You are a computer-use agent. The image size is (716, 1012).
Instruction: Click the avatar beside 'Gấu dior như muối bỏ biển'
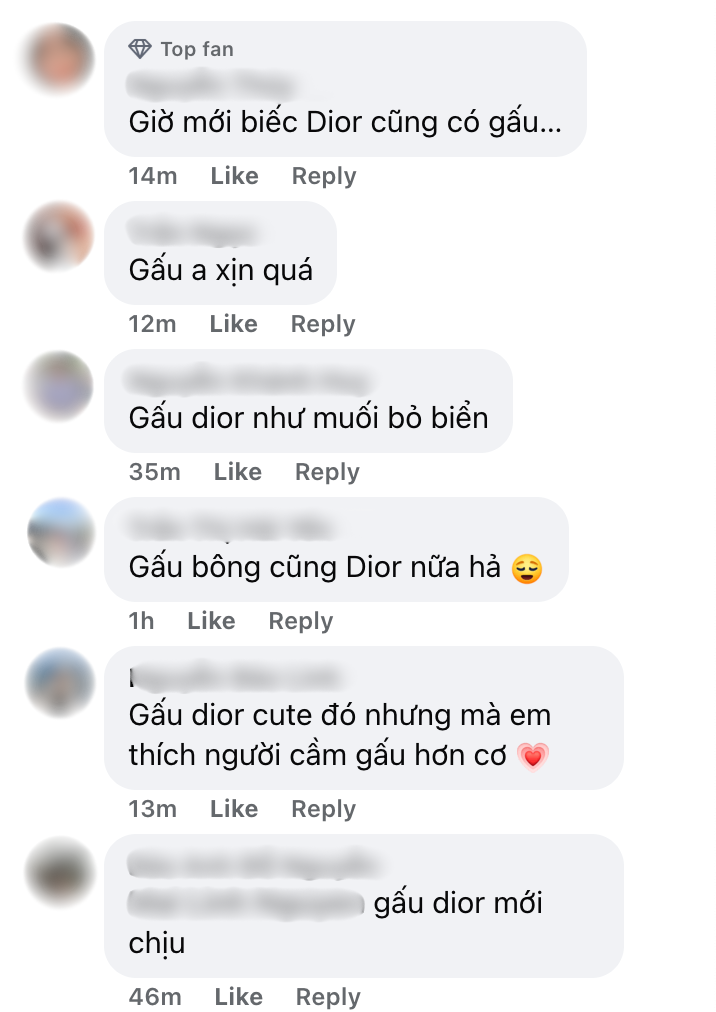55,387
